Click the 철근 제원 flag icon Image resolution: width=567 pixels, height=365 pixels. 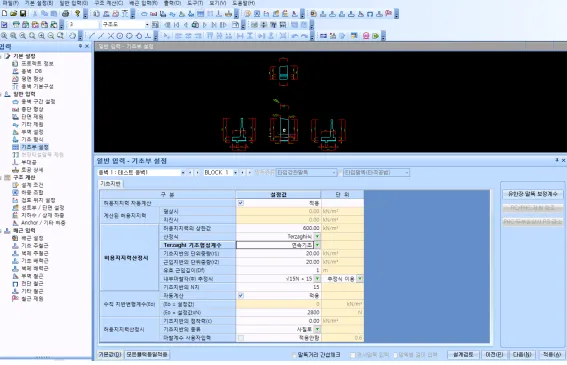pyautogui.click(x=15, y=299)
